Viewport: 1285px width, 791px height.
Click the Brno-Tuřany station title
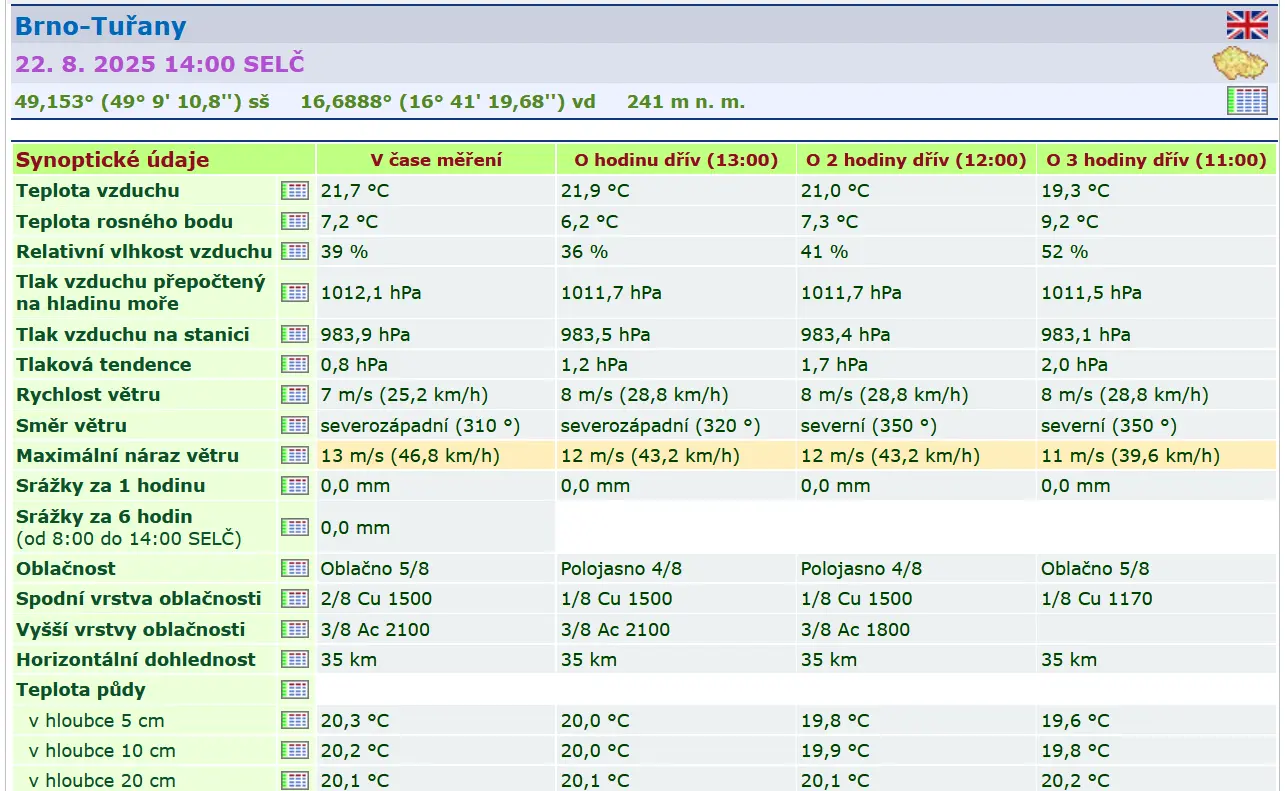coord(100,27)
